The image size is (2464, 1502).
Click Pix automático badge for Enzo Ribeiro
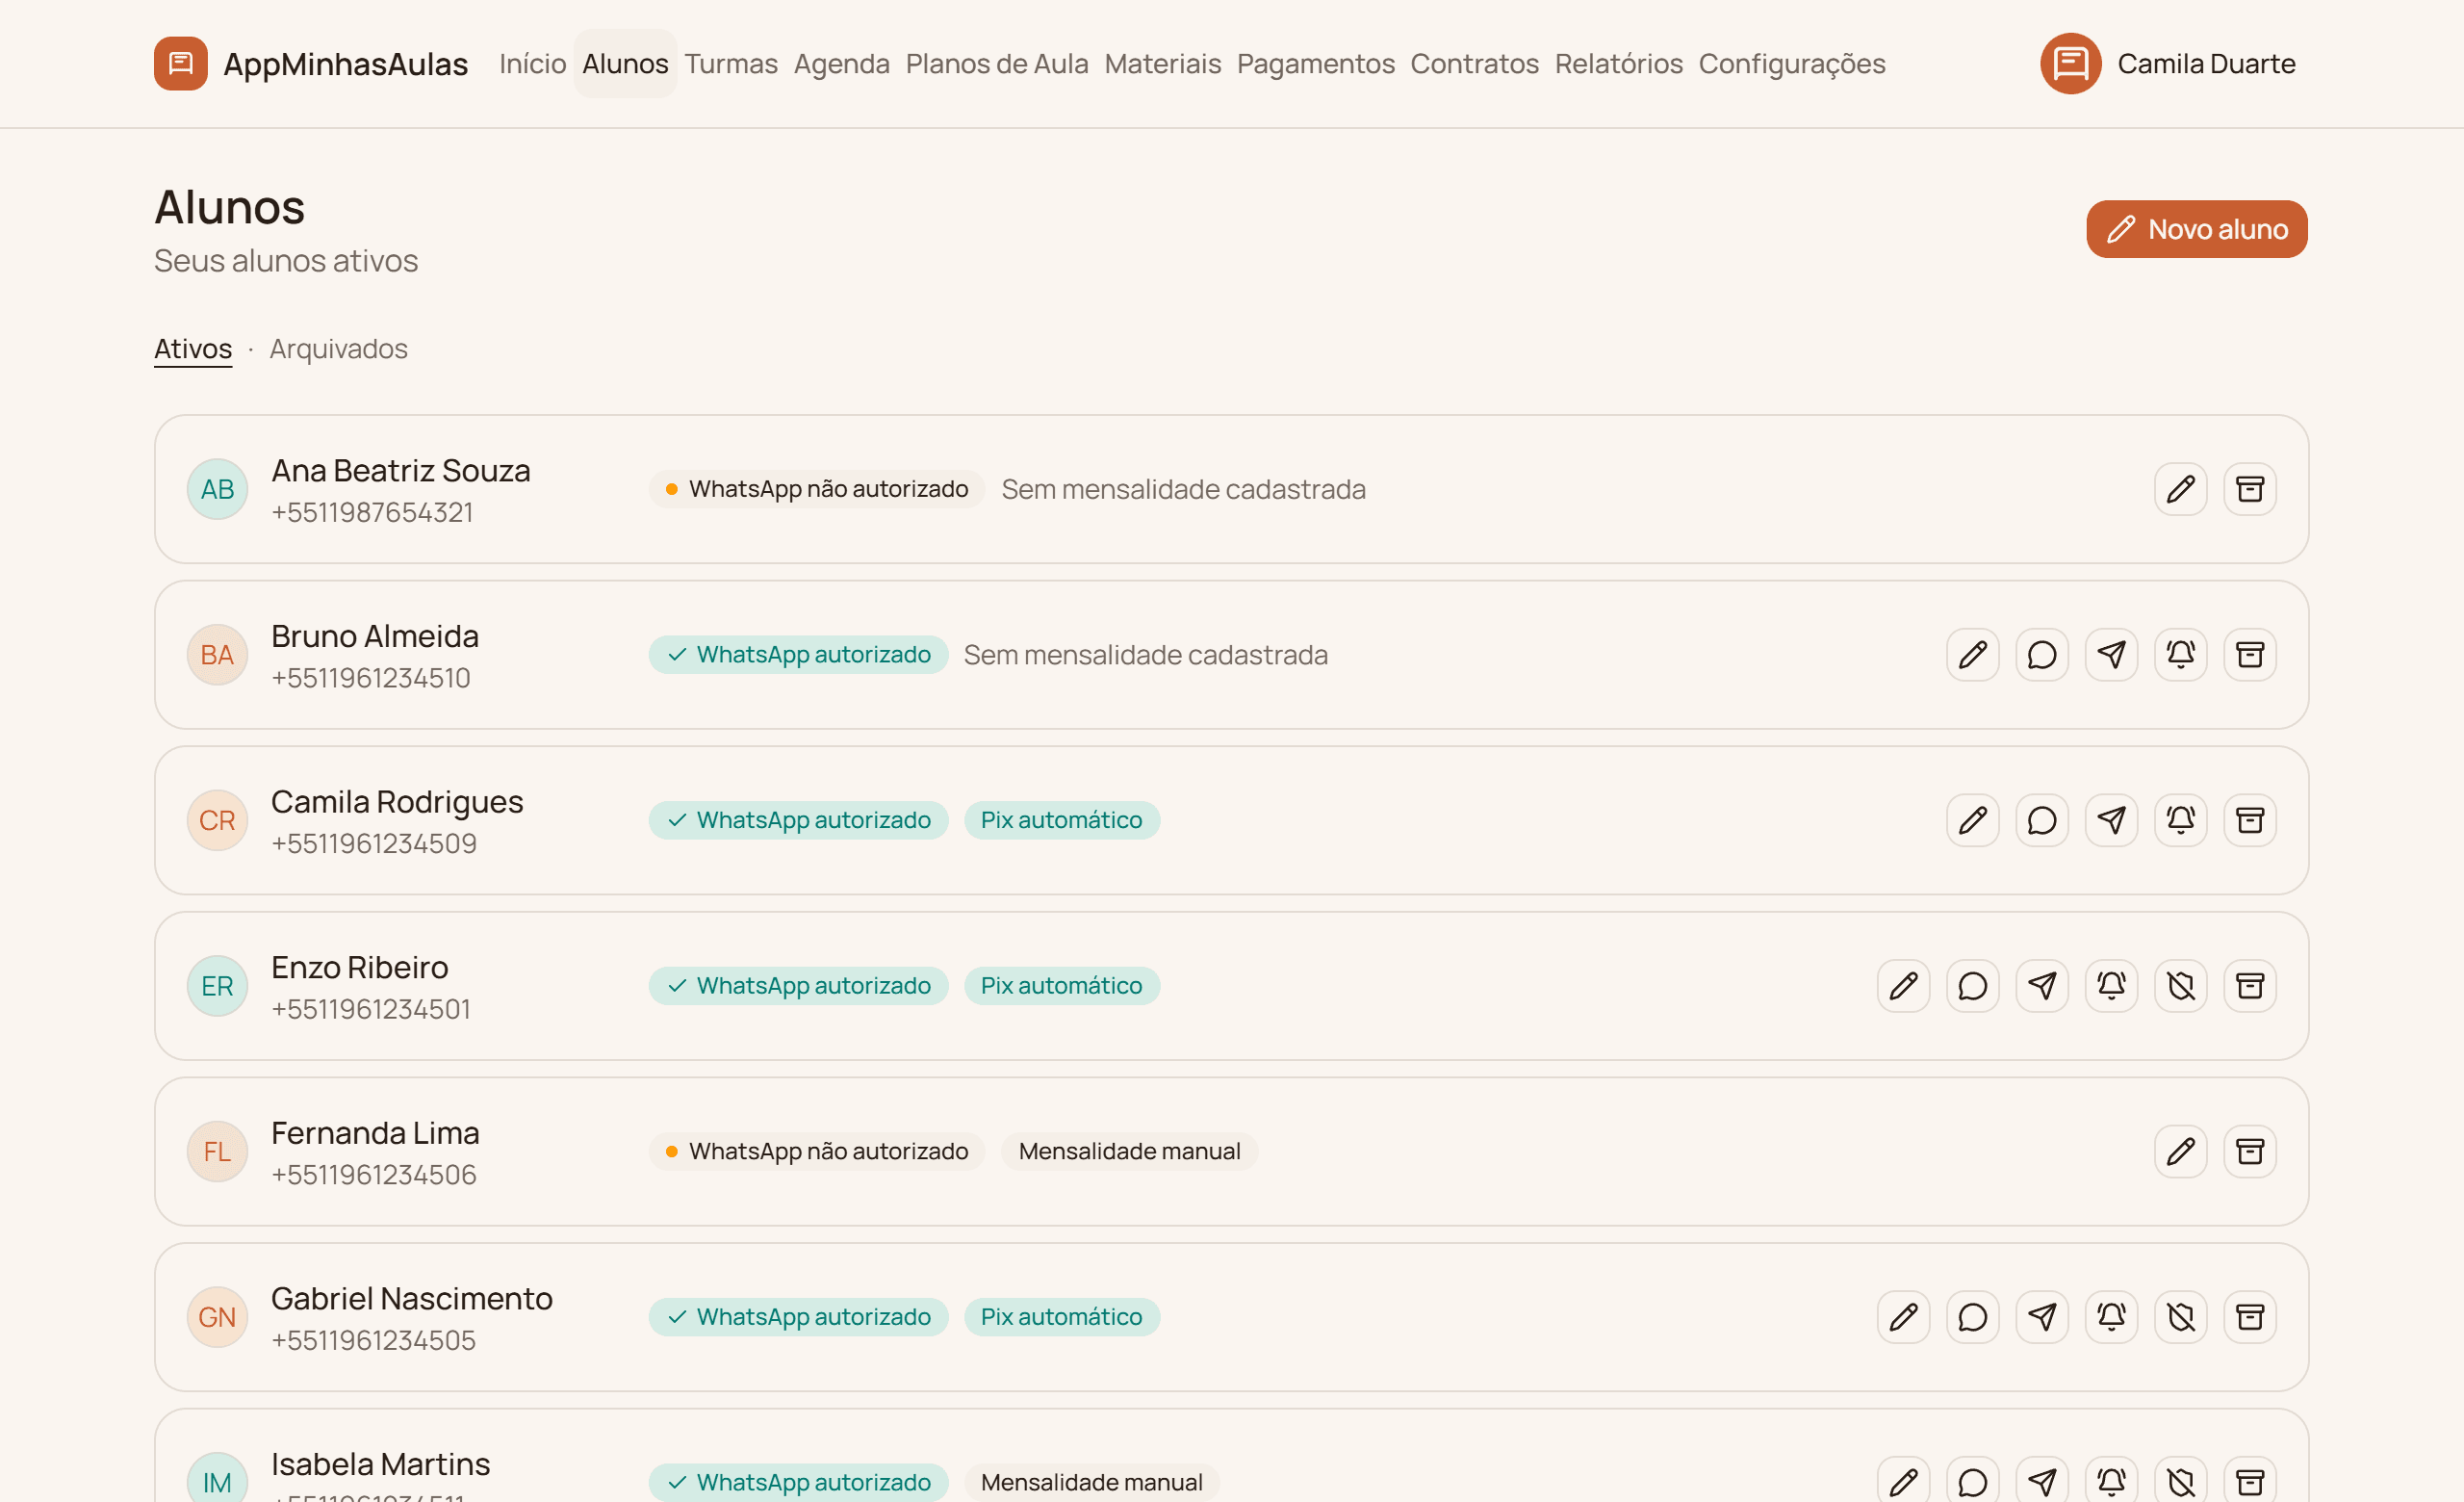pyautogui.click(x=1061, y=986)
